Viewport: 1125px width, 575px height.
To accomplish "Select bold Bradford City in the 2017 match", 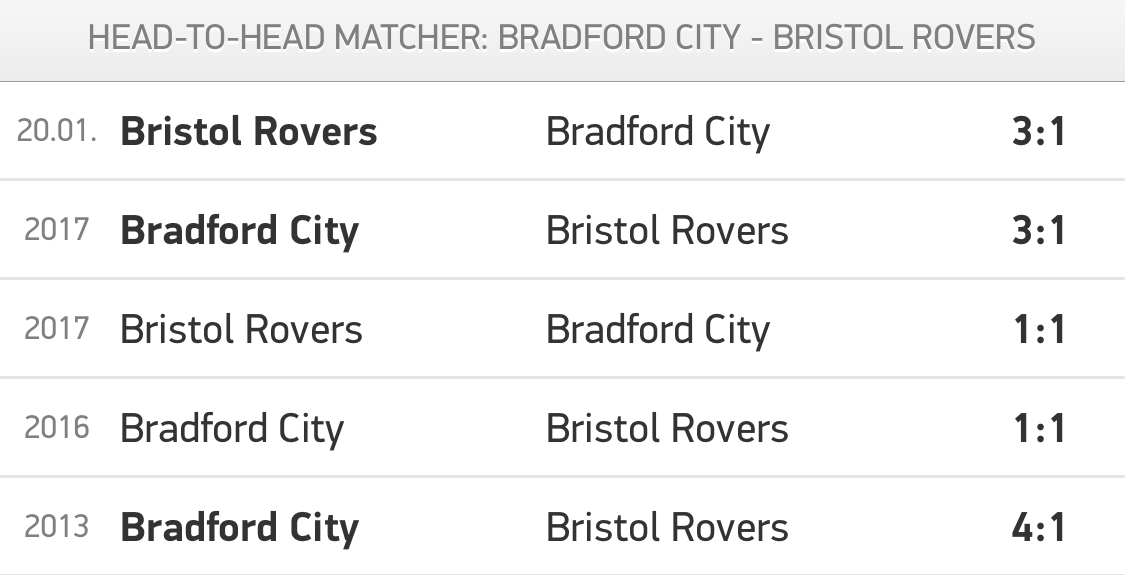I will pos(240,232).
